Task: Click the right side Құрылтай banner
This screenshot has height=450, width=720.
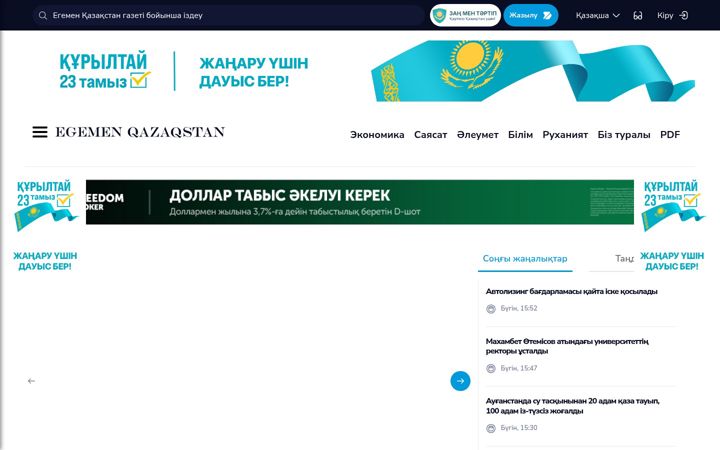Action: pos(672,225)
